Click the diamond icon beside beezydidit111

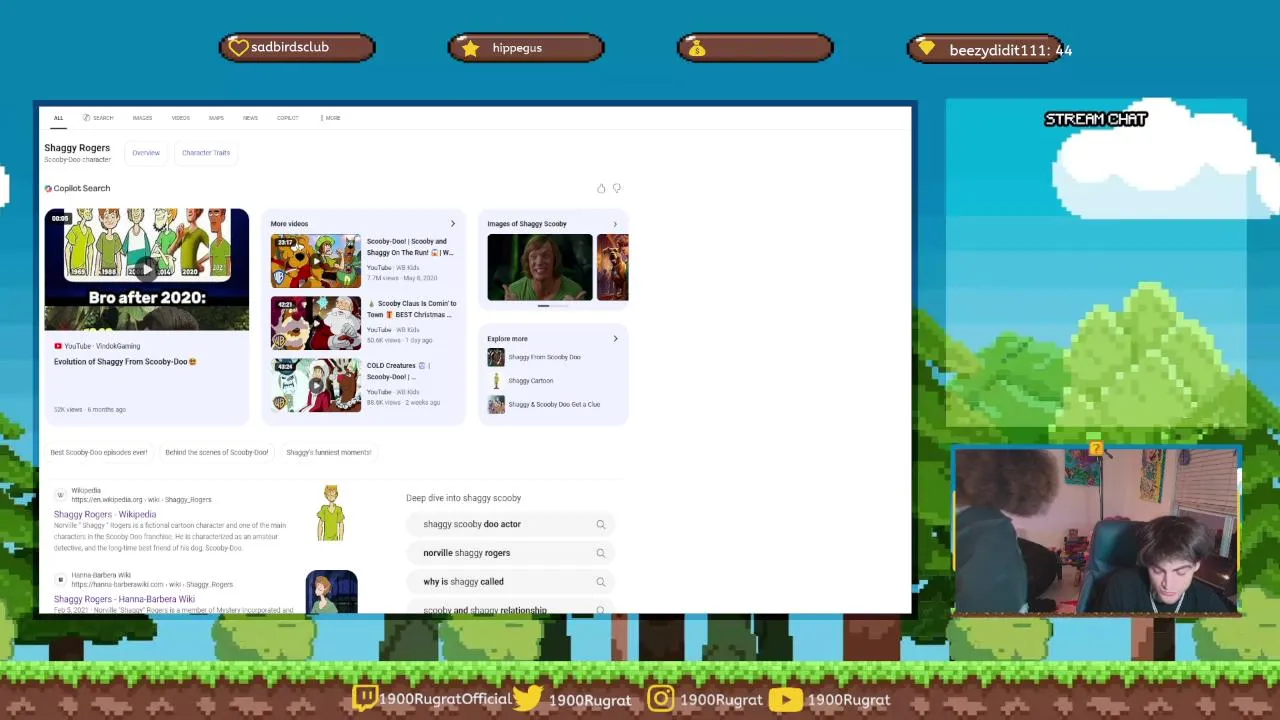tap(926, 48)
